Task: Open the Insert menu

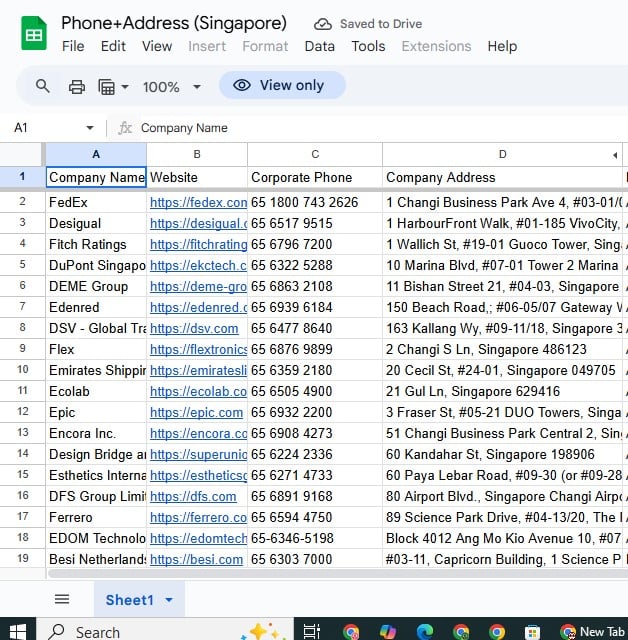Action: pos(207,46)
